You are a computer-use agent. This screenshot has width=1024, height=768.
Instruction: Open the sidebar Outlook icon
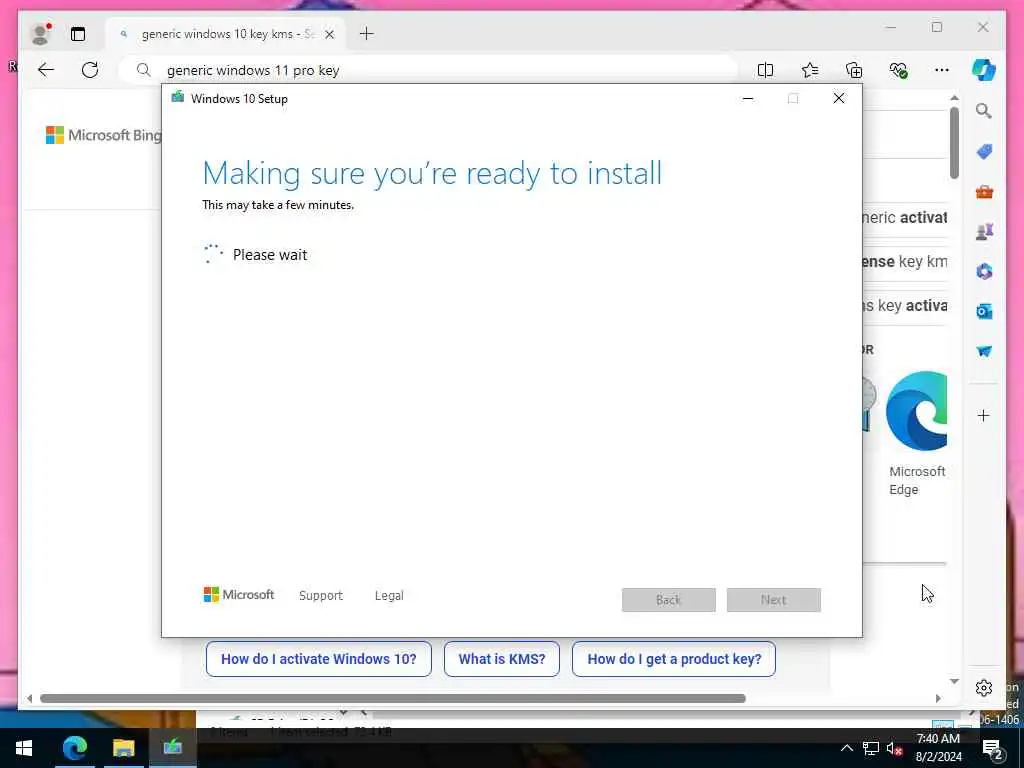point(984,312)
